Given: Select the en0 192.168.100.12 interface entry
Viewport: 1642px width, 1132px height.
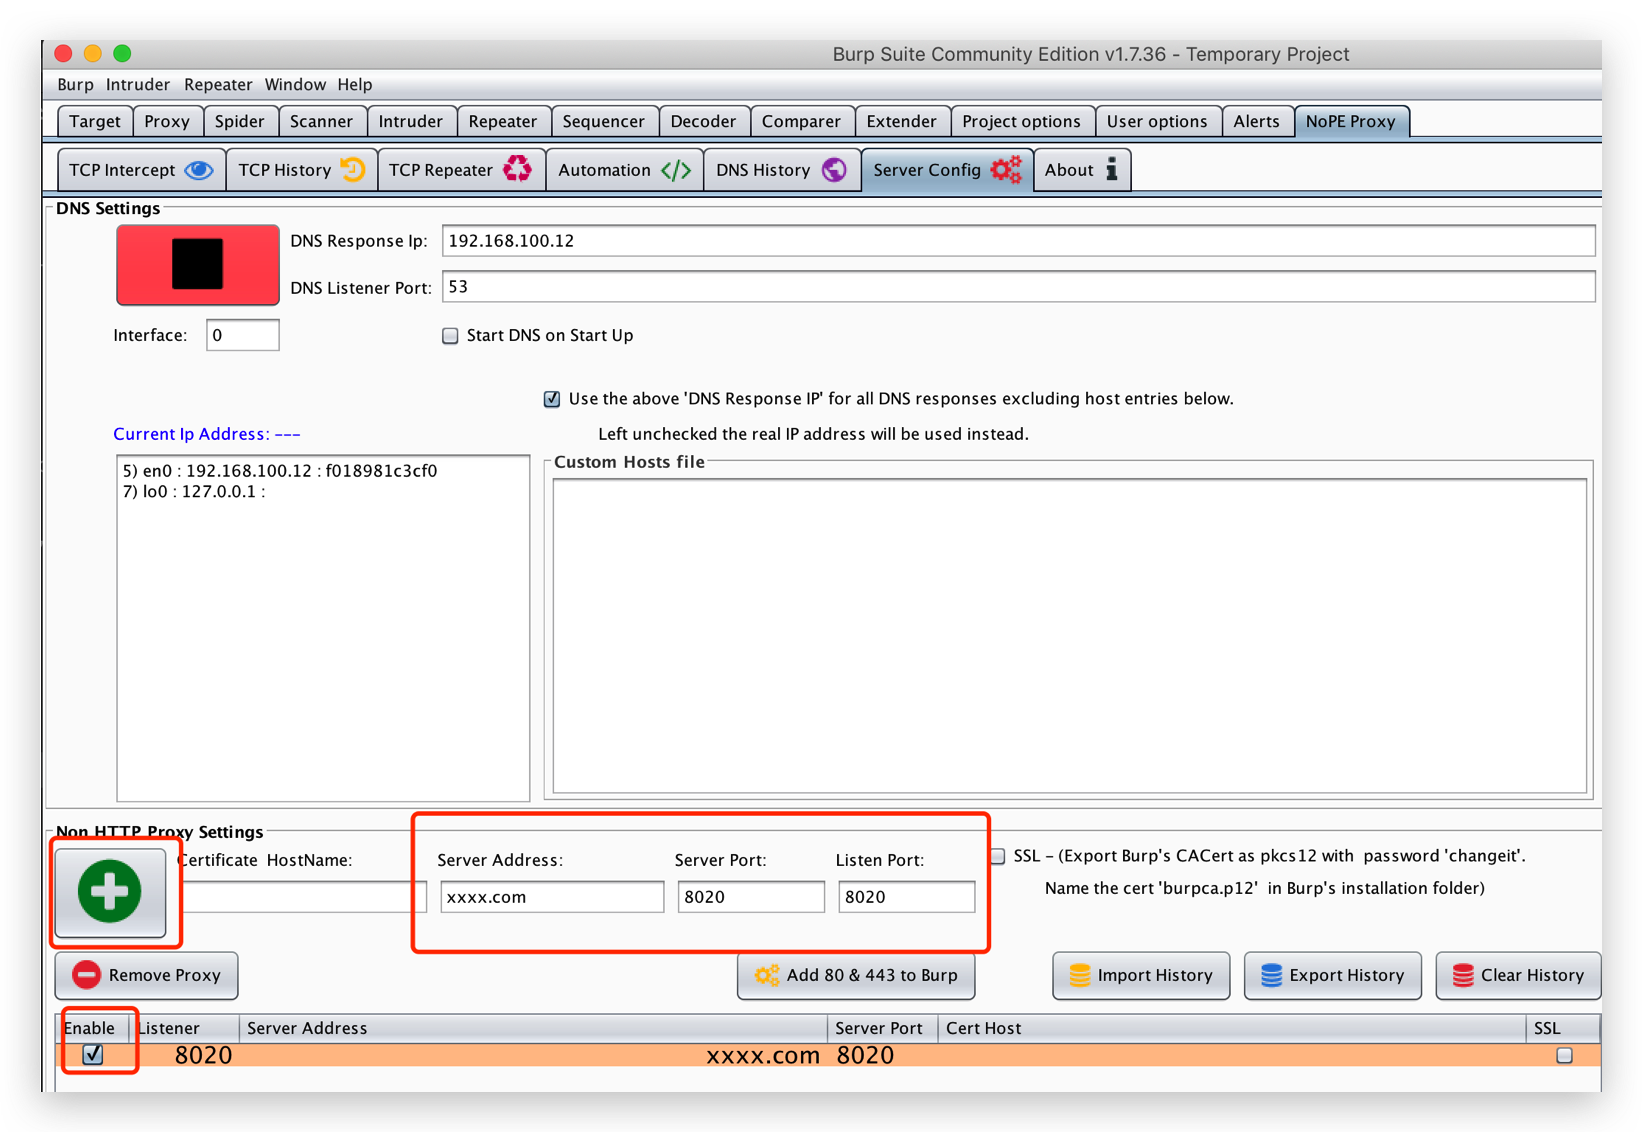Looking at the screenshot, I should pos(280,471).
